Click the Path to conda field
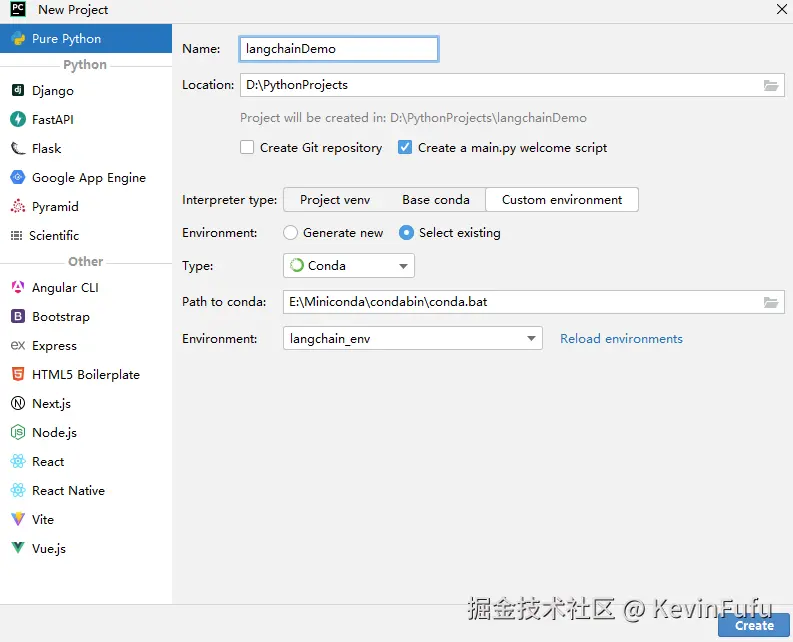Viewport: 793px width, 642px height. 534,302
